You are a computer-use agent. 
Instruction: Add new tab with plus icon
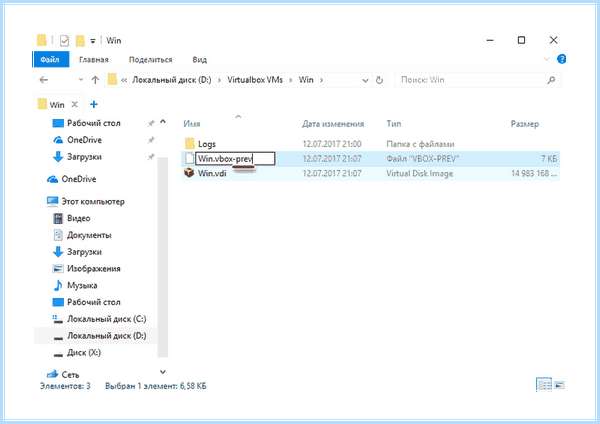tap(94, 104)
